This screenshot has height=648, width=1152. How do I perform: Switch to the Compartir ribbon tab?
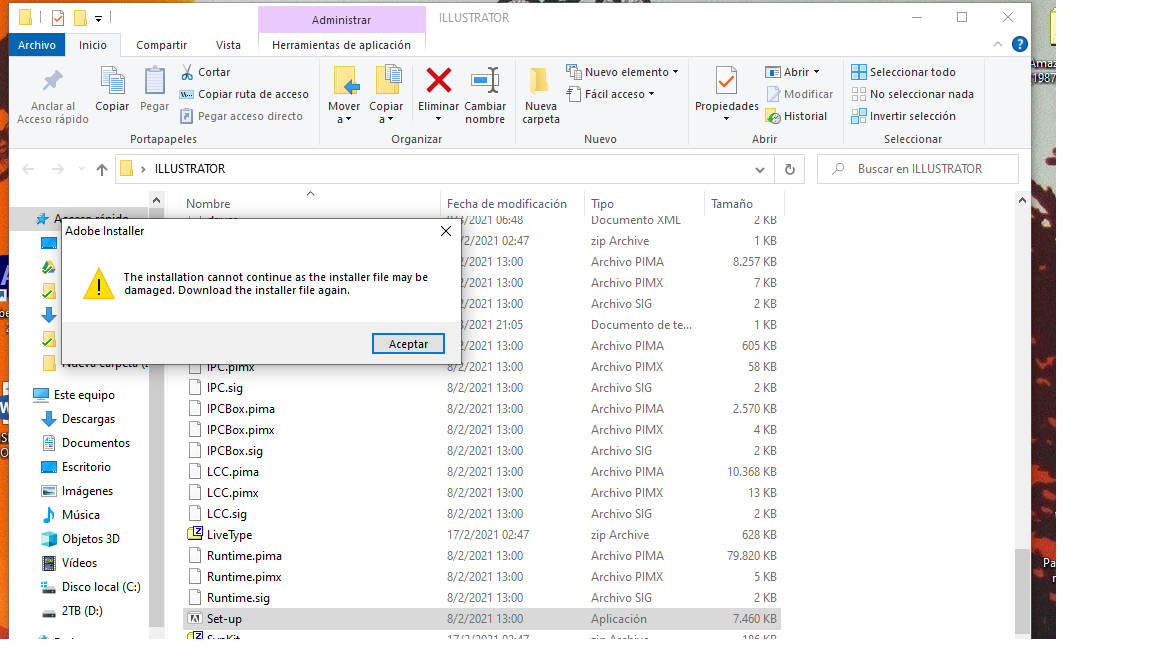[x=162, y=45]
